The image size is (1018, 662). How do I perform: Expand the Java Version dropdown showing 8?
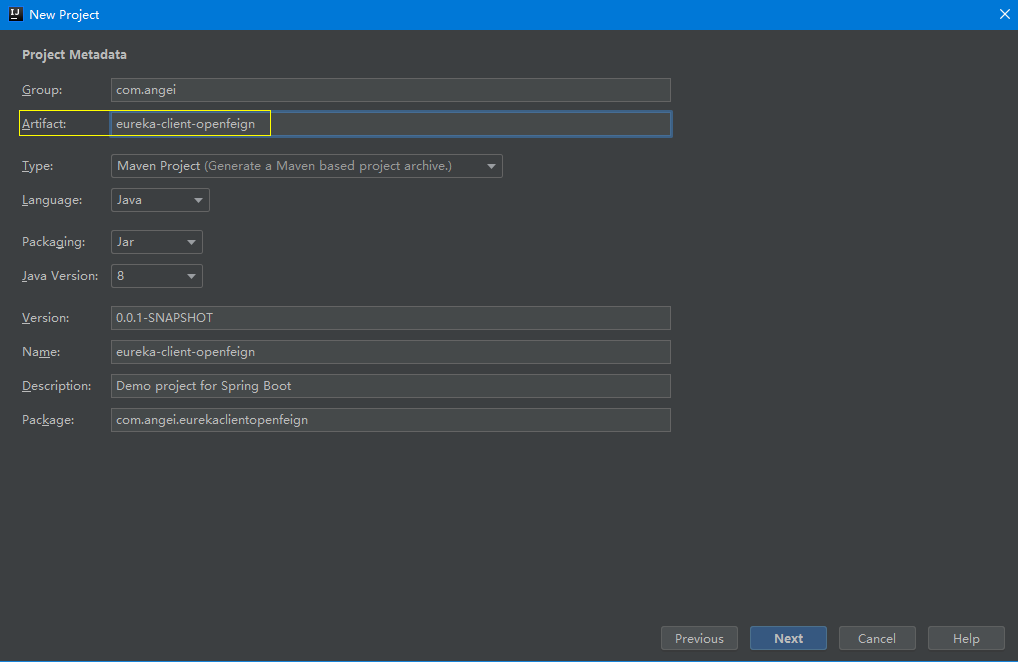coord(157,276)
